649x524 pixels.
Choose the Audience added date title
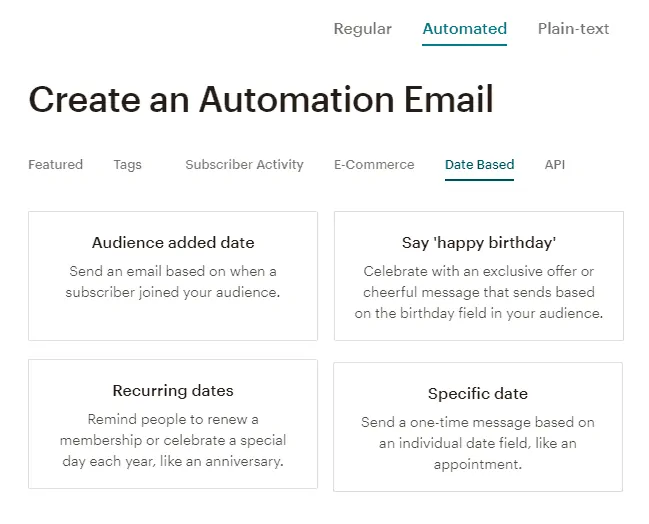pyautogui.click(x=173, y=243)
